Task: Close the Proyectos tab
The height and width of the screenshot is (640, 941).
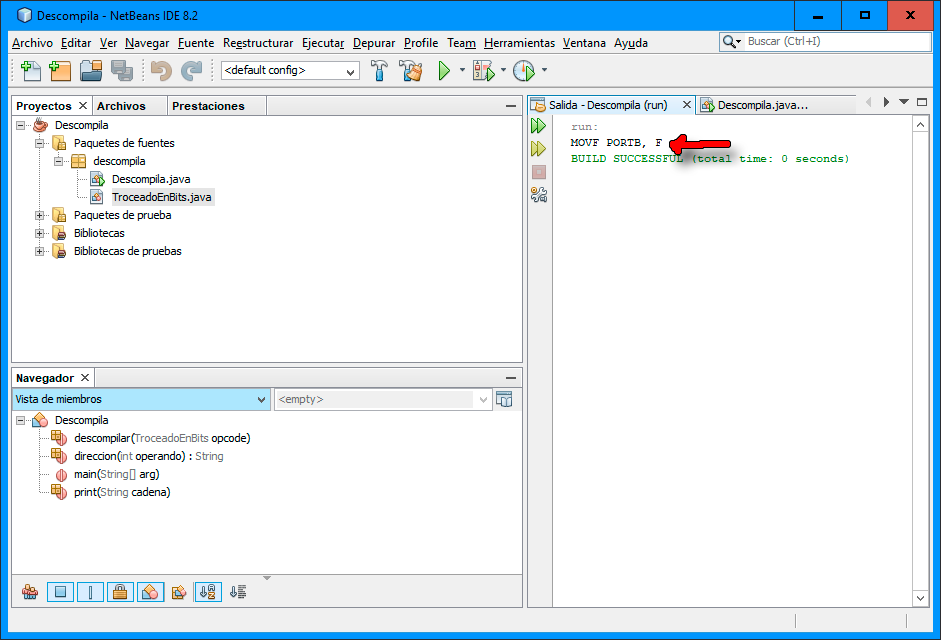Action: click(83, 106)
